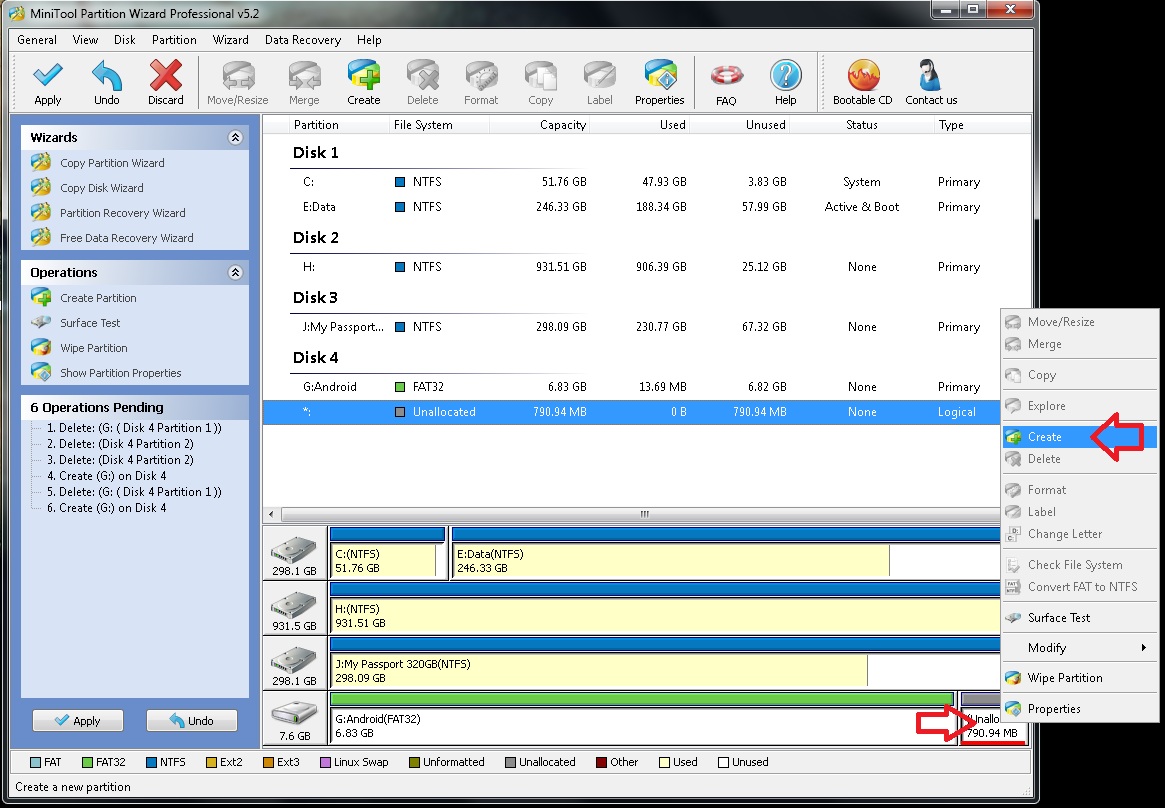
Task: Open the Disk menu
Action: pos(125,40)
